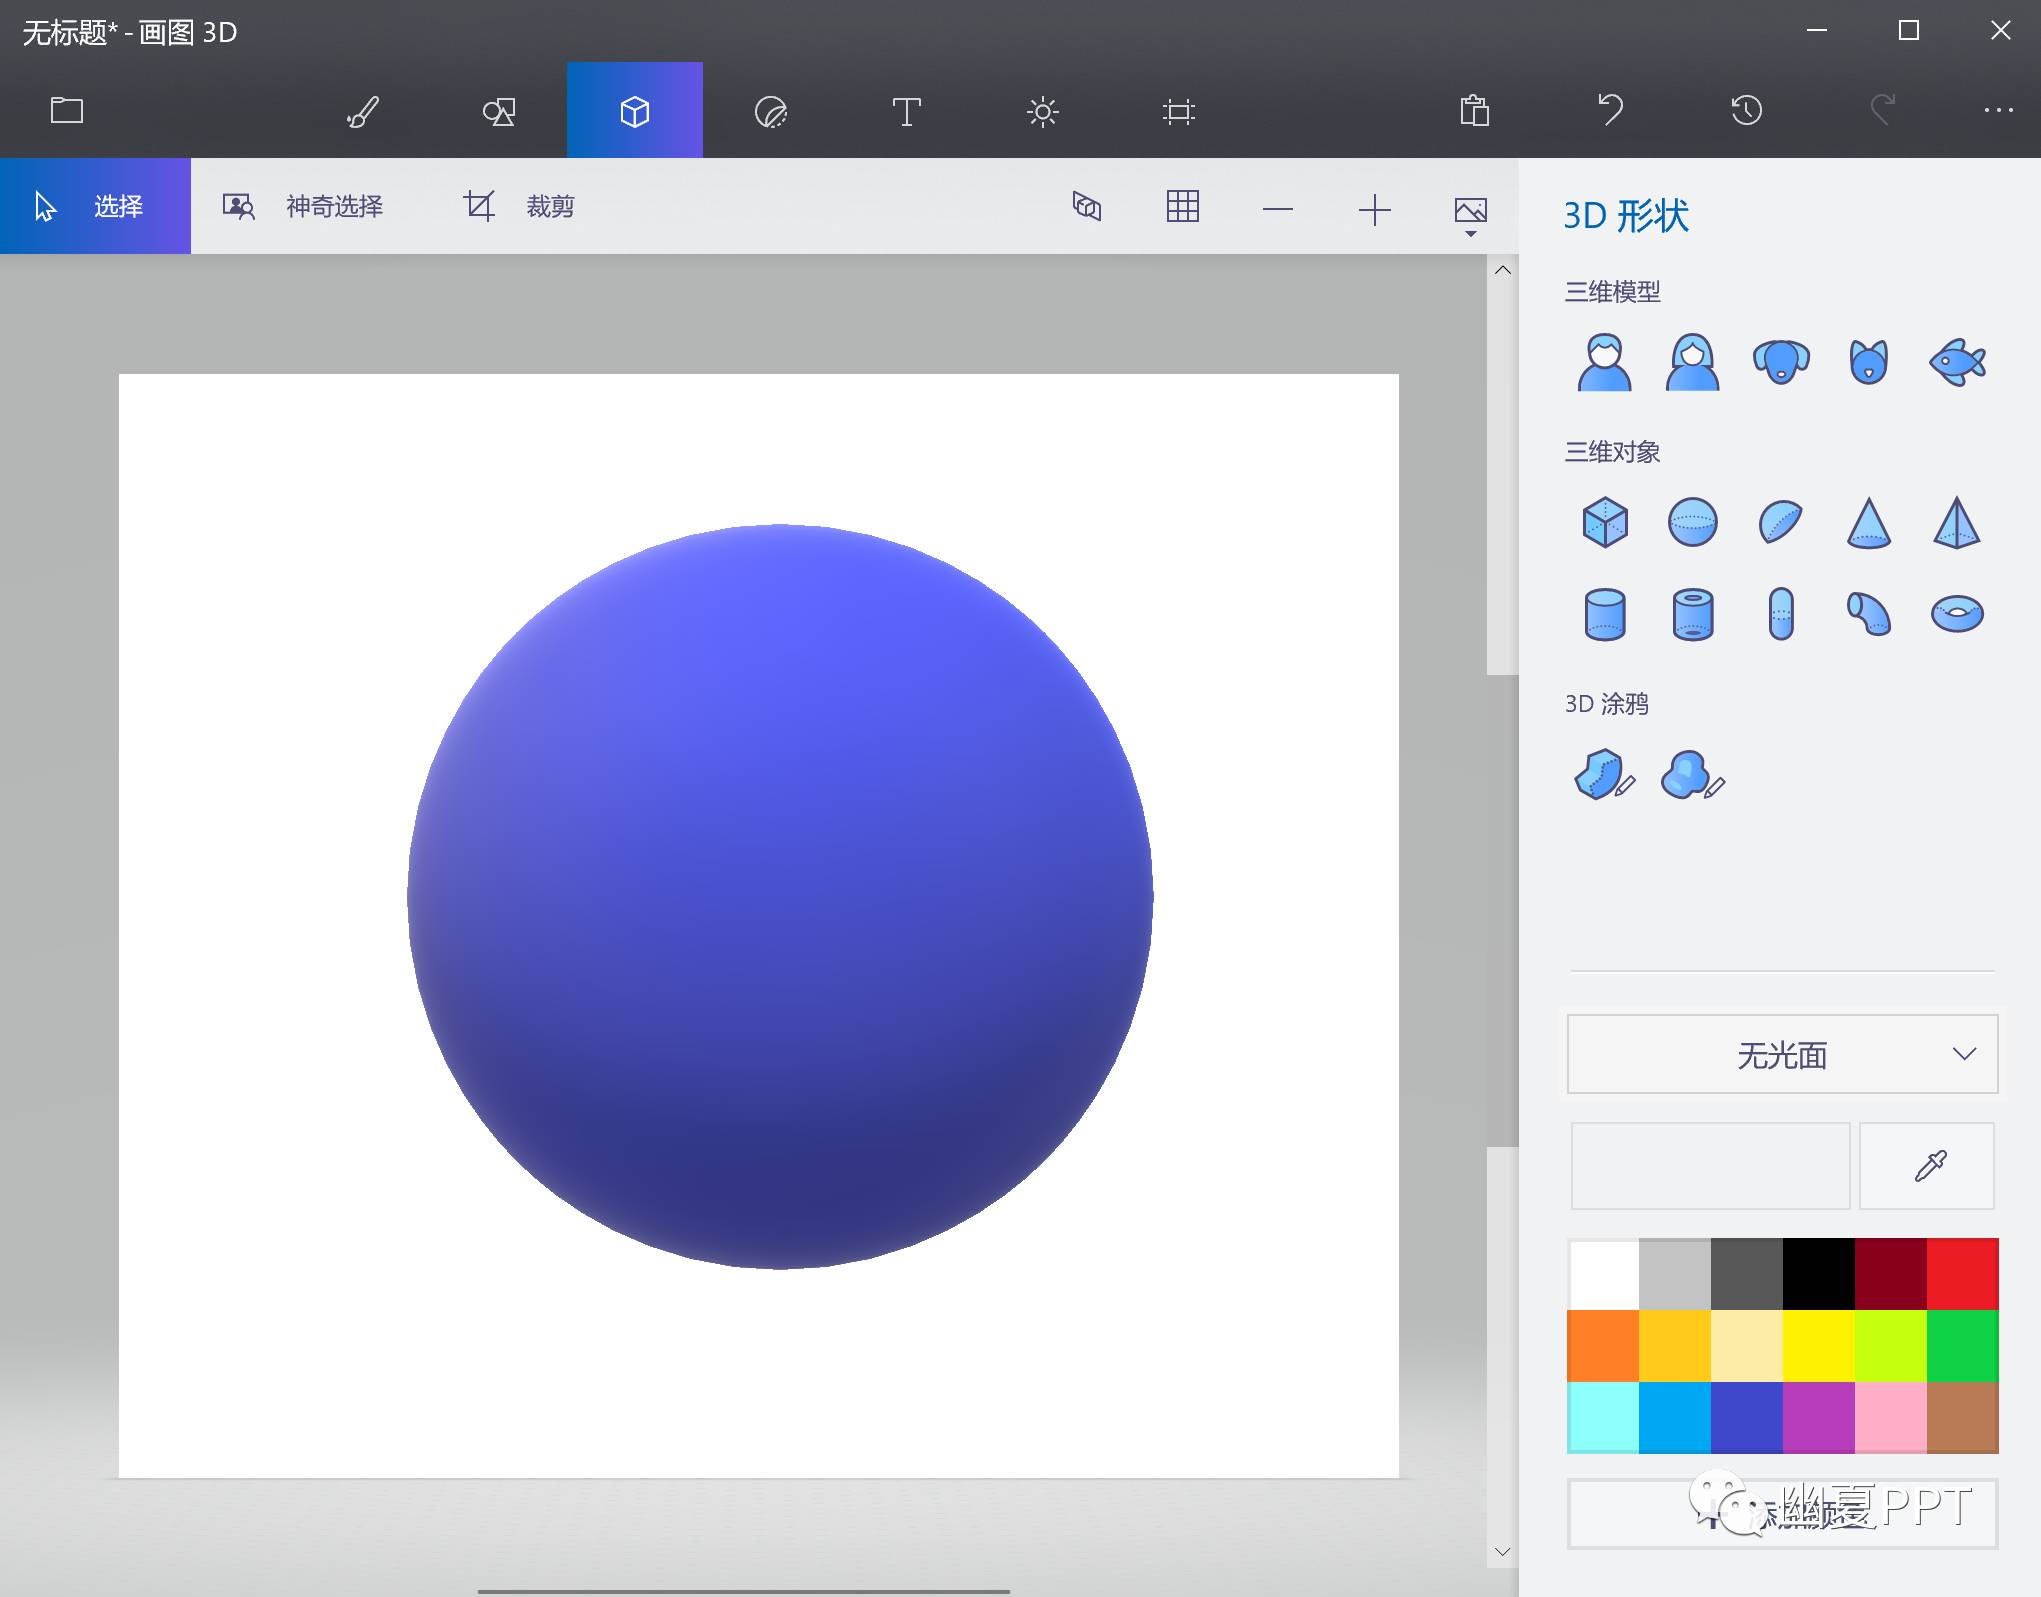Toggle 3D view mode

(x=1087, y=207)
